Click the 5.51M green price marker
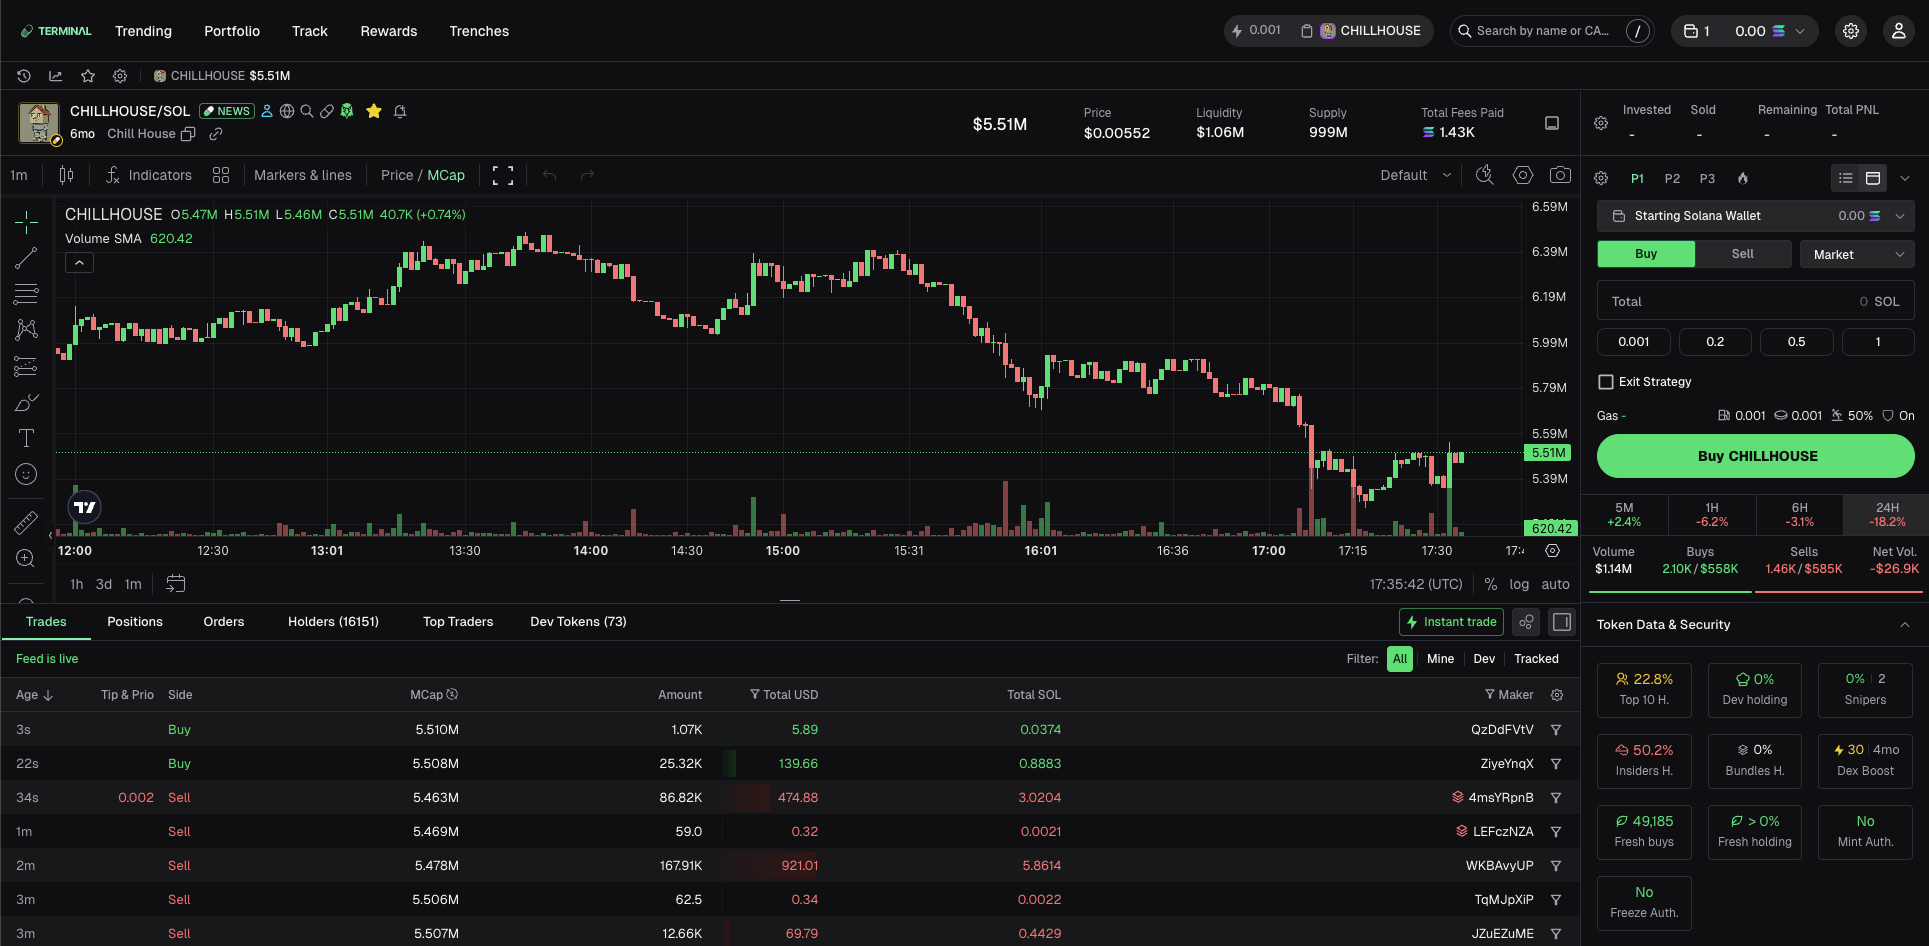Viewport: 1929px width, 946px height. [x=1548, y=453]
